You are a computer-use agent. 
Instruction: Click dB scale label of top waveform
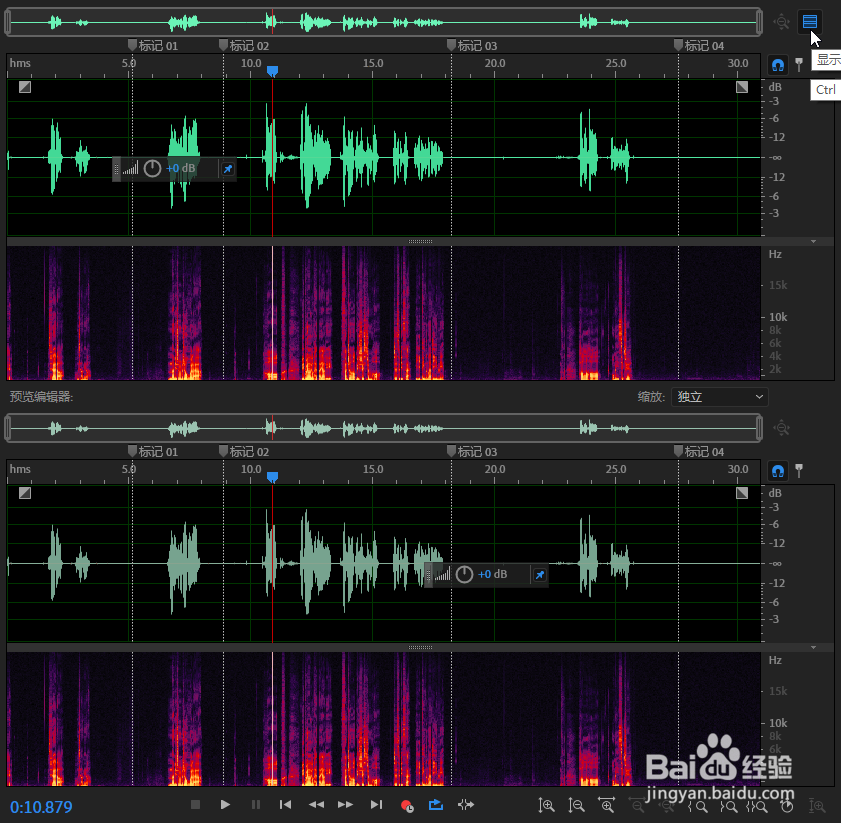(x=774, y=87)
